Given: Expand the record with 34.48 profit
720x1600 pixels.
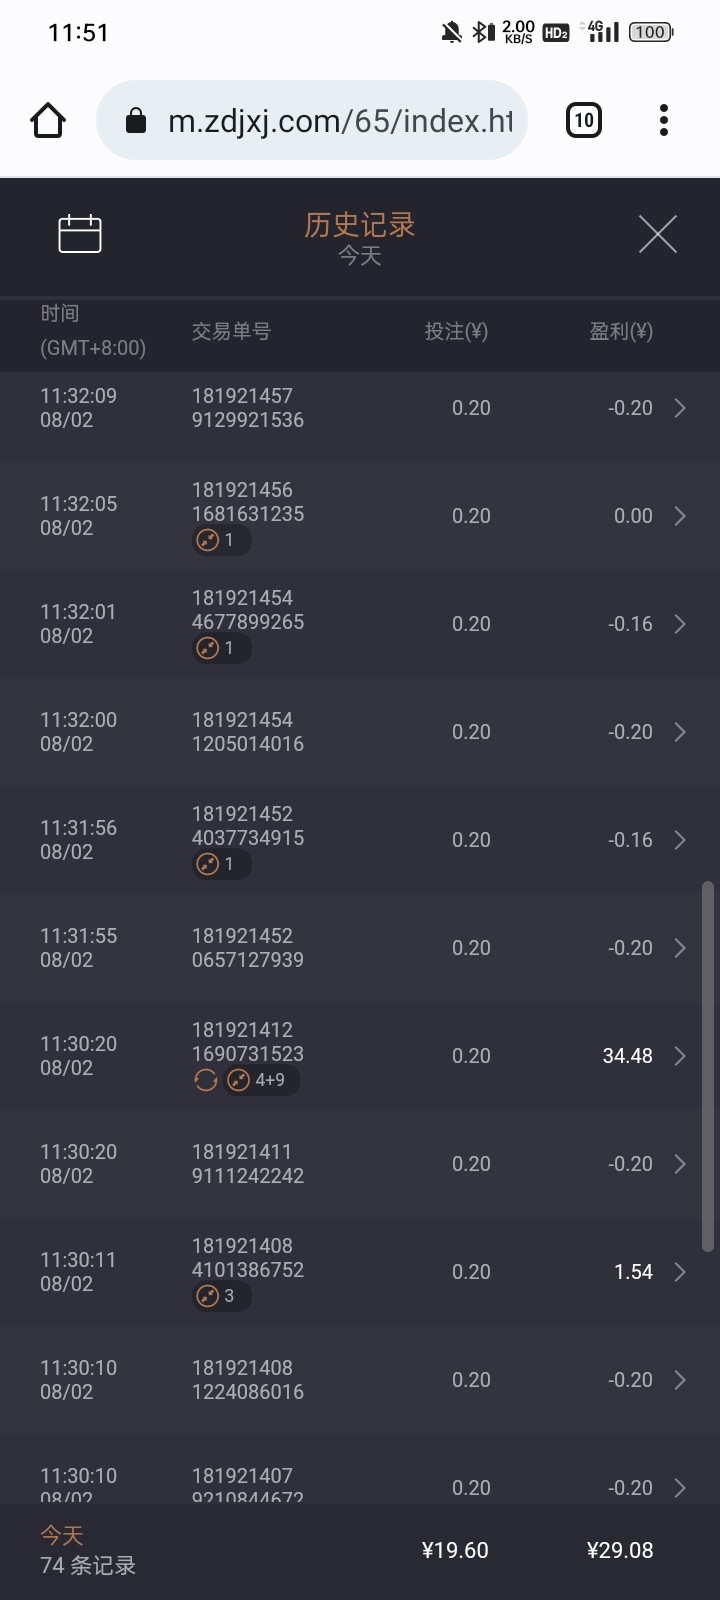Looking at the screenshot, I should pyautogui.click(x=680, y=1056).
